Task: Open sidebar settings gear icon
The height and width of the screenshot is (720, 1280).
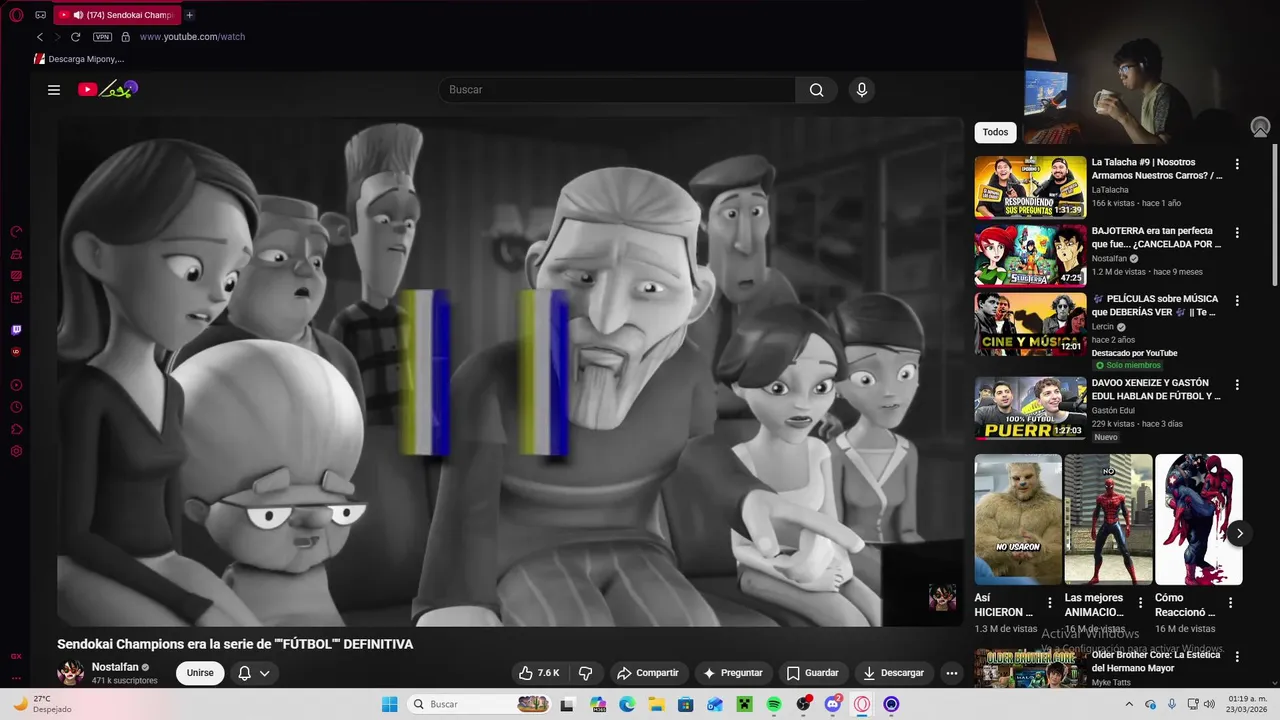Action: [x=16, y=451]
